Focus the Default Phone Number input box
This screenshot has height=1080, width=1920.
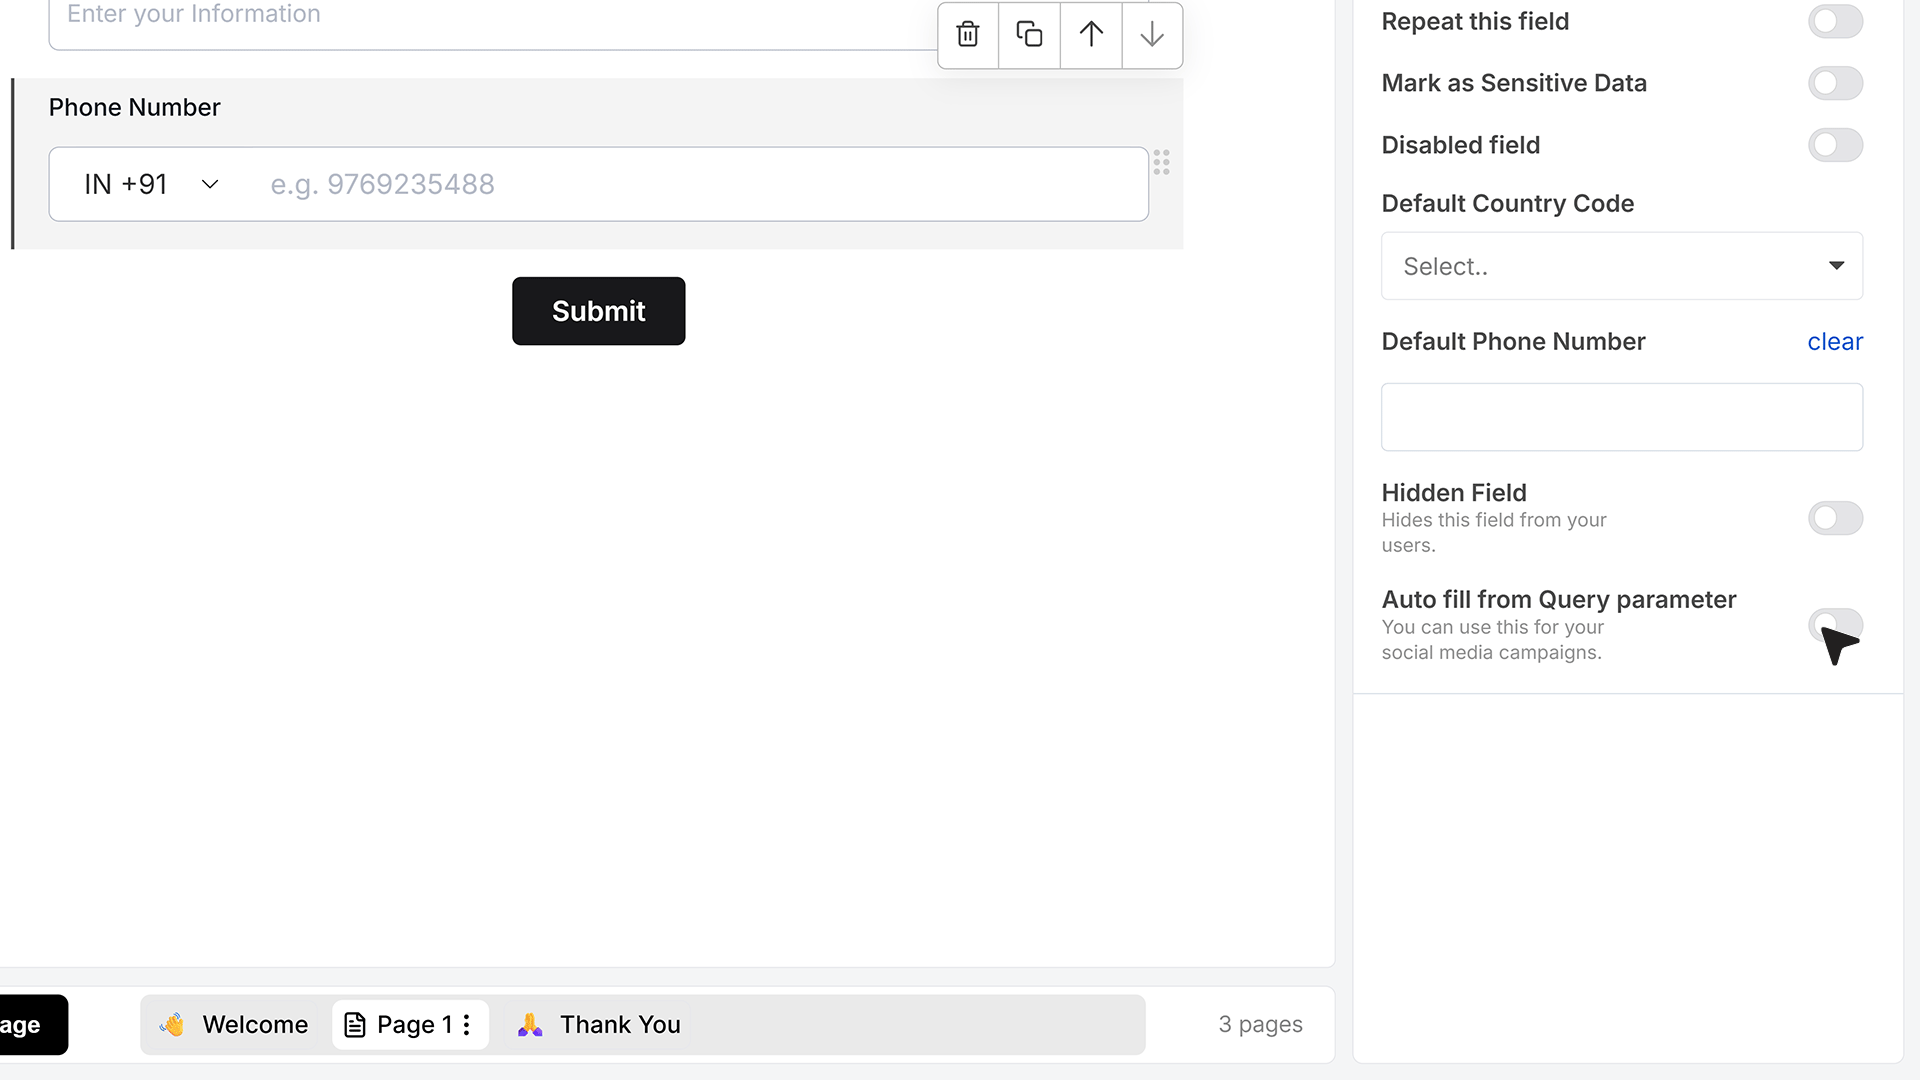point(1621,417)
